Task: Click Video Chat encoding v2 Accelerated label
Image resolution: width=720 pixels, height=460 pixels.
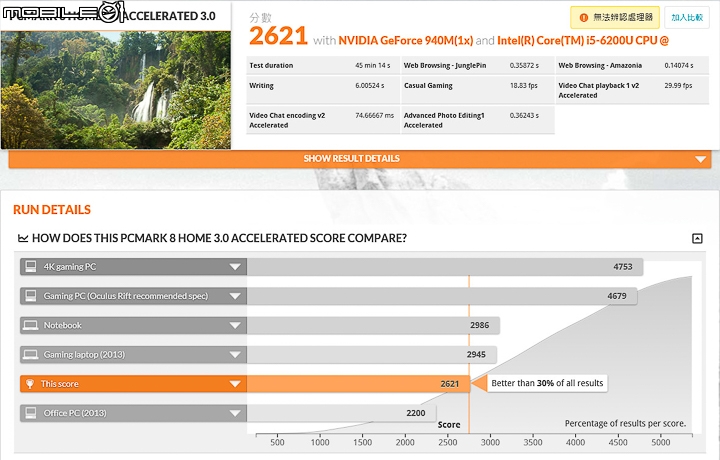Action: tap(287, 120)
